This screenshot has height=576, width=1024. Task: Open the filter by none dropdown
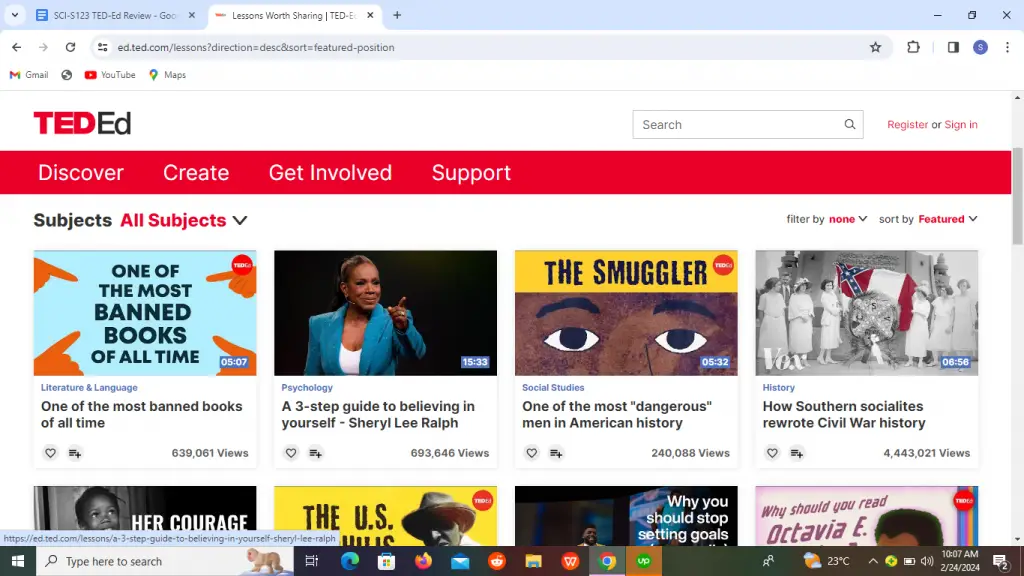click(x=847, y=219)
